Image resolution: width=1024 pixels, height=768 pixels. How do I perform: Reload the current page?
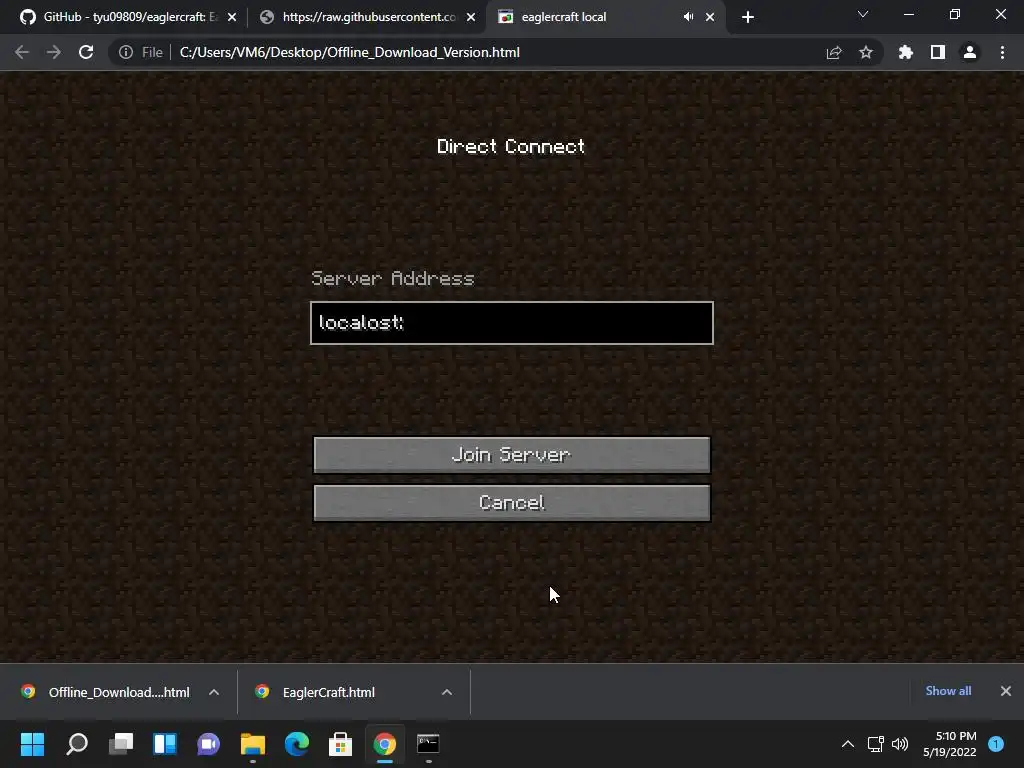[x=86, y=52]
